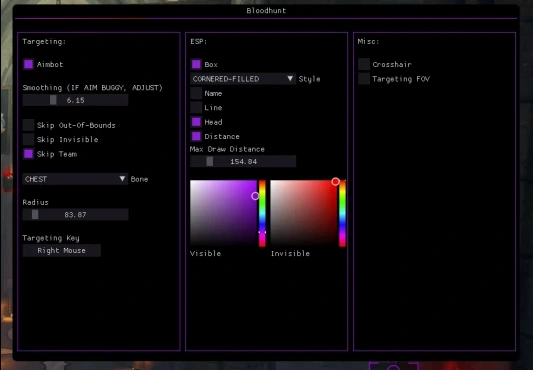533x370 pixels.
Task: Toggle the Head ESP checkbox
Action: (196, 122)
